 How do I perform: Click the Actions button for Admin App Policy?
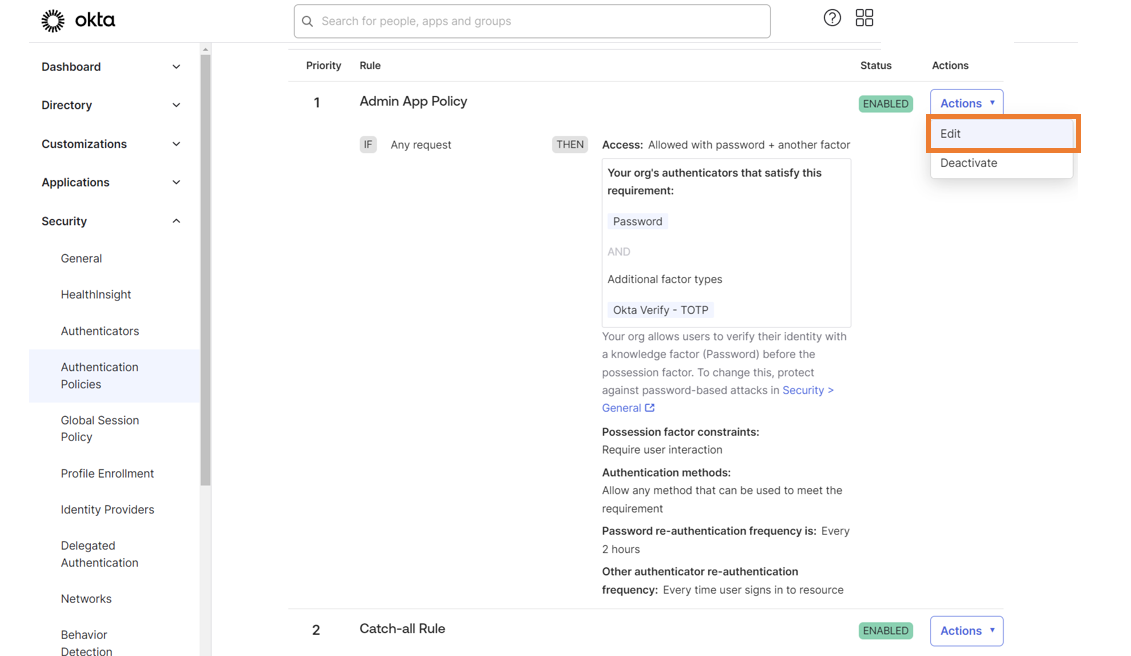966,102
